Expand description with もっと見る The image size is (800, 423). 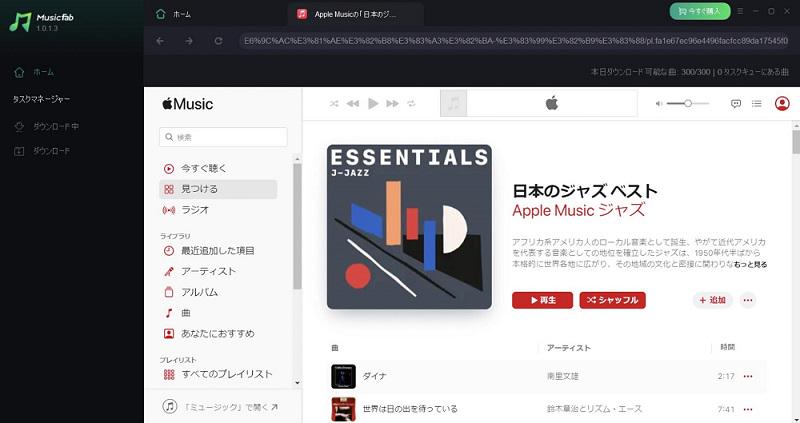tap(751, 264)
